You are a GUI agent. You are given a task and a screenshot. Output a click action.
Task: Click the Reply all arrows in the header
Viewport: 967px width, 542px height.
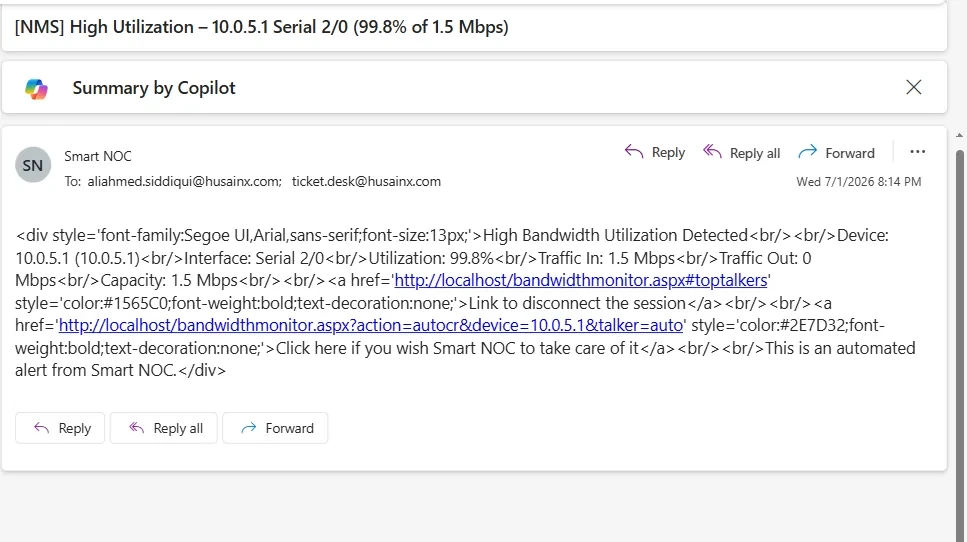[x=712, y=151]
